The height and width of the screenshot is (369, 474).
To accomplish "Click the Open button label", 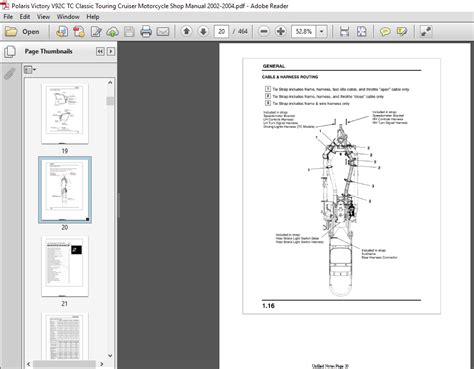I will (31, 32).
